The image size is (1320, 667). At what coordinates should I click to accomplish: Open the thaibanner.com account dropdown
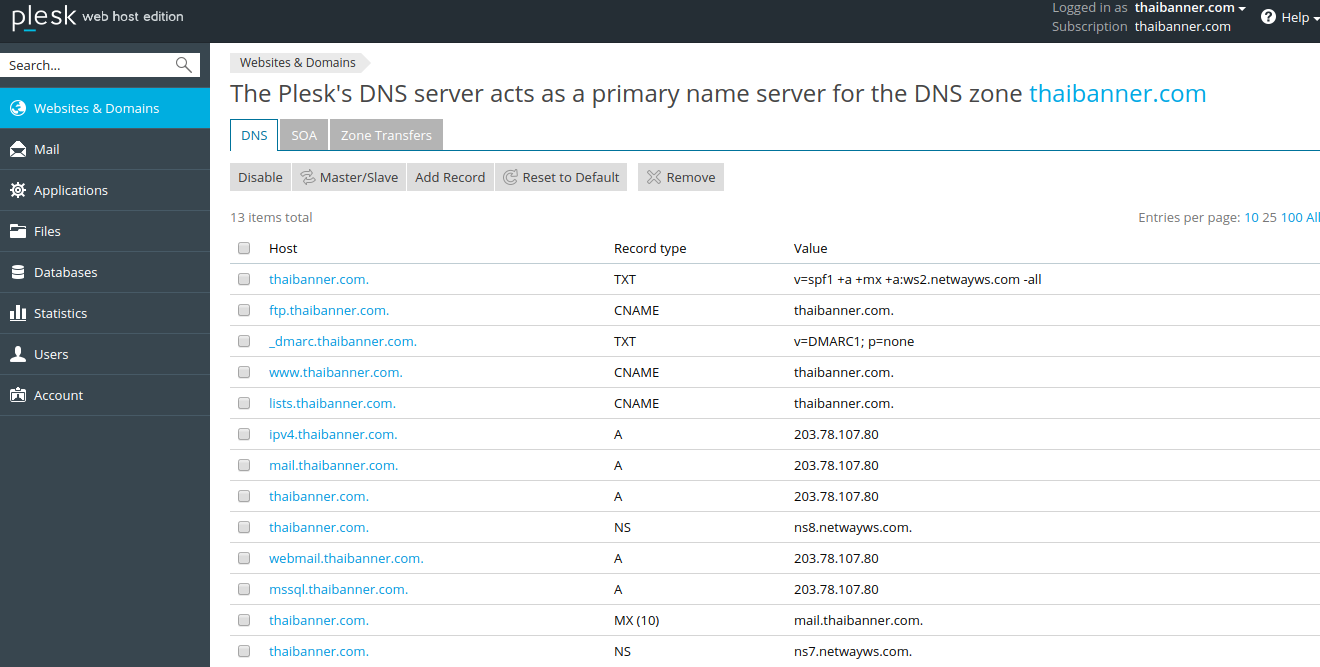pos(1190,8)
